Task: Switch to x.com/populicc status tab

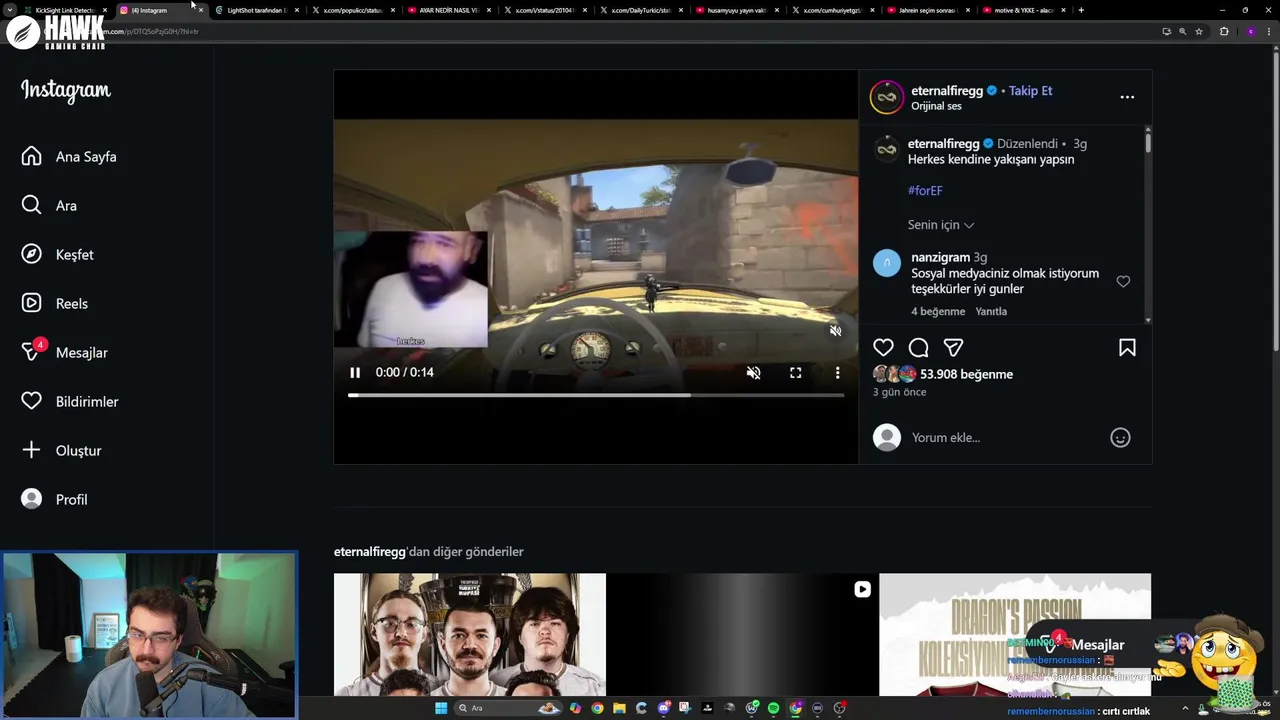Action: point(352,10)
